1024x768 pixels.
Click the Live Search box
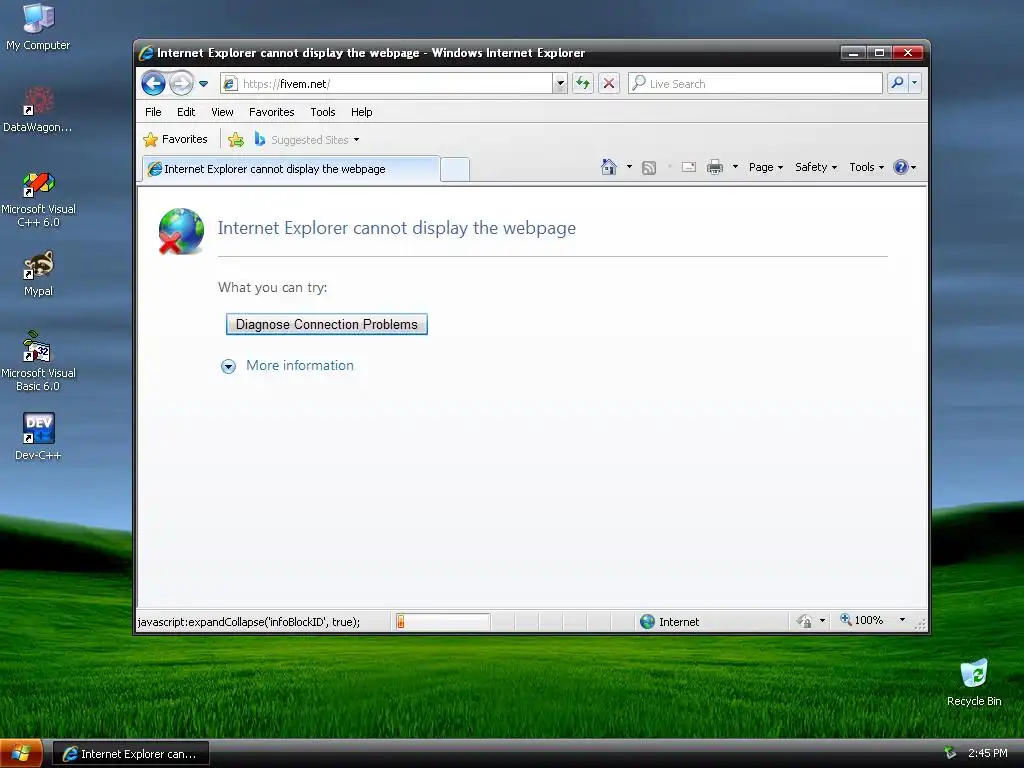756,84
